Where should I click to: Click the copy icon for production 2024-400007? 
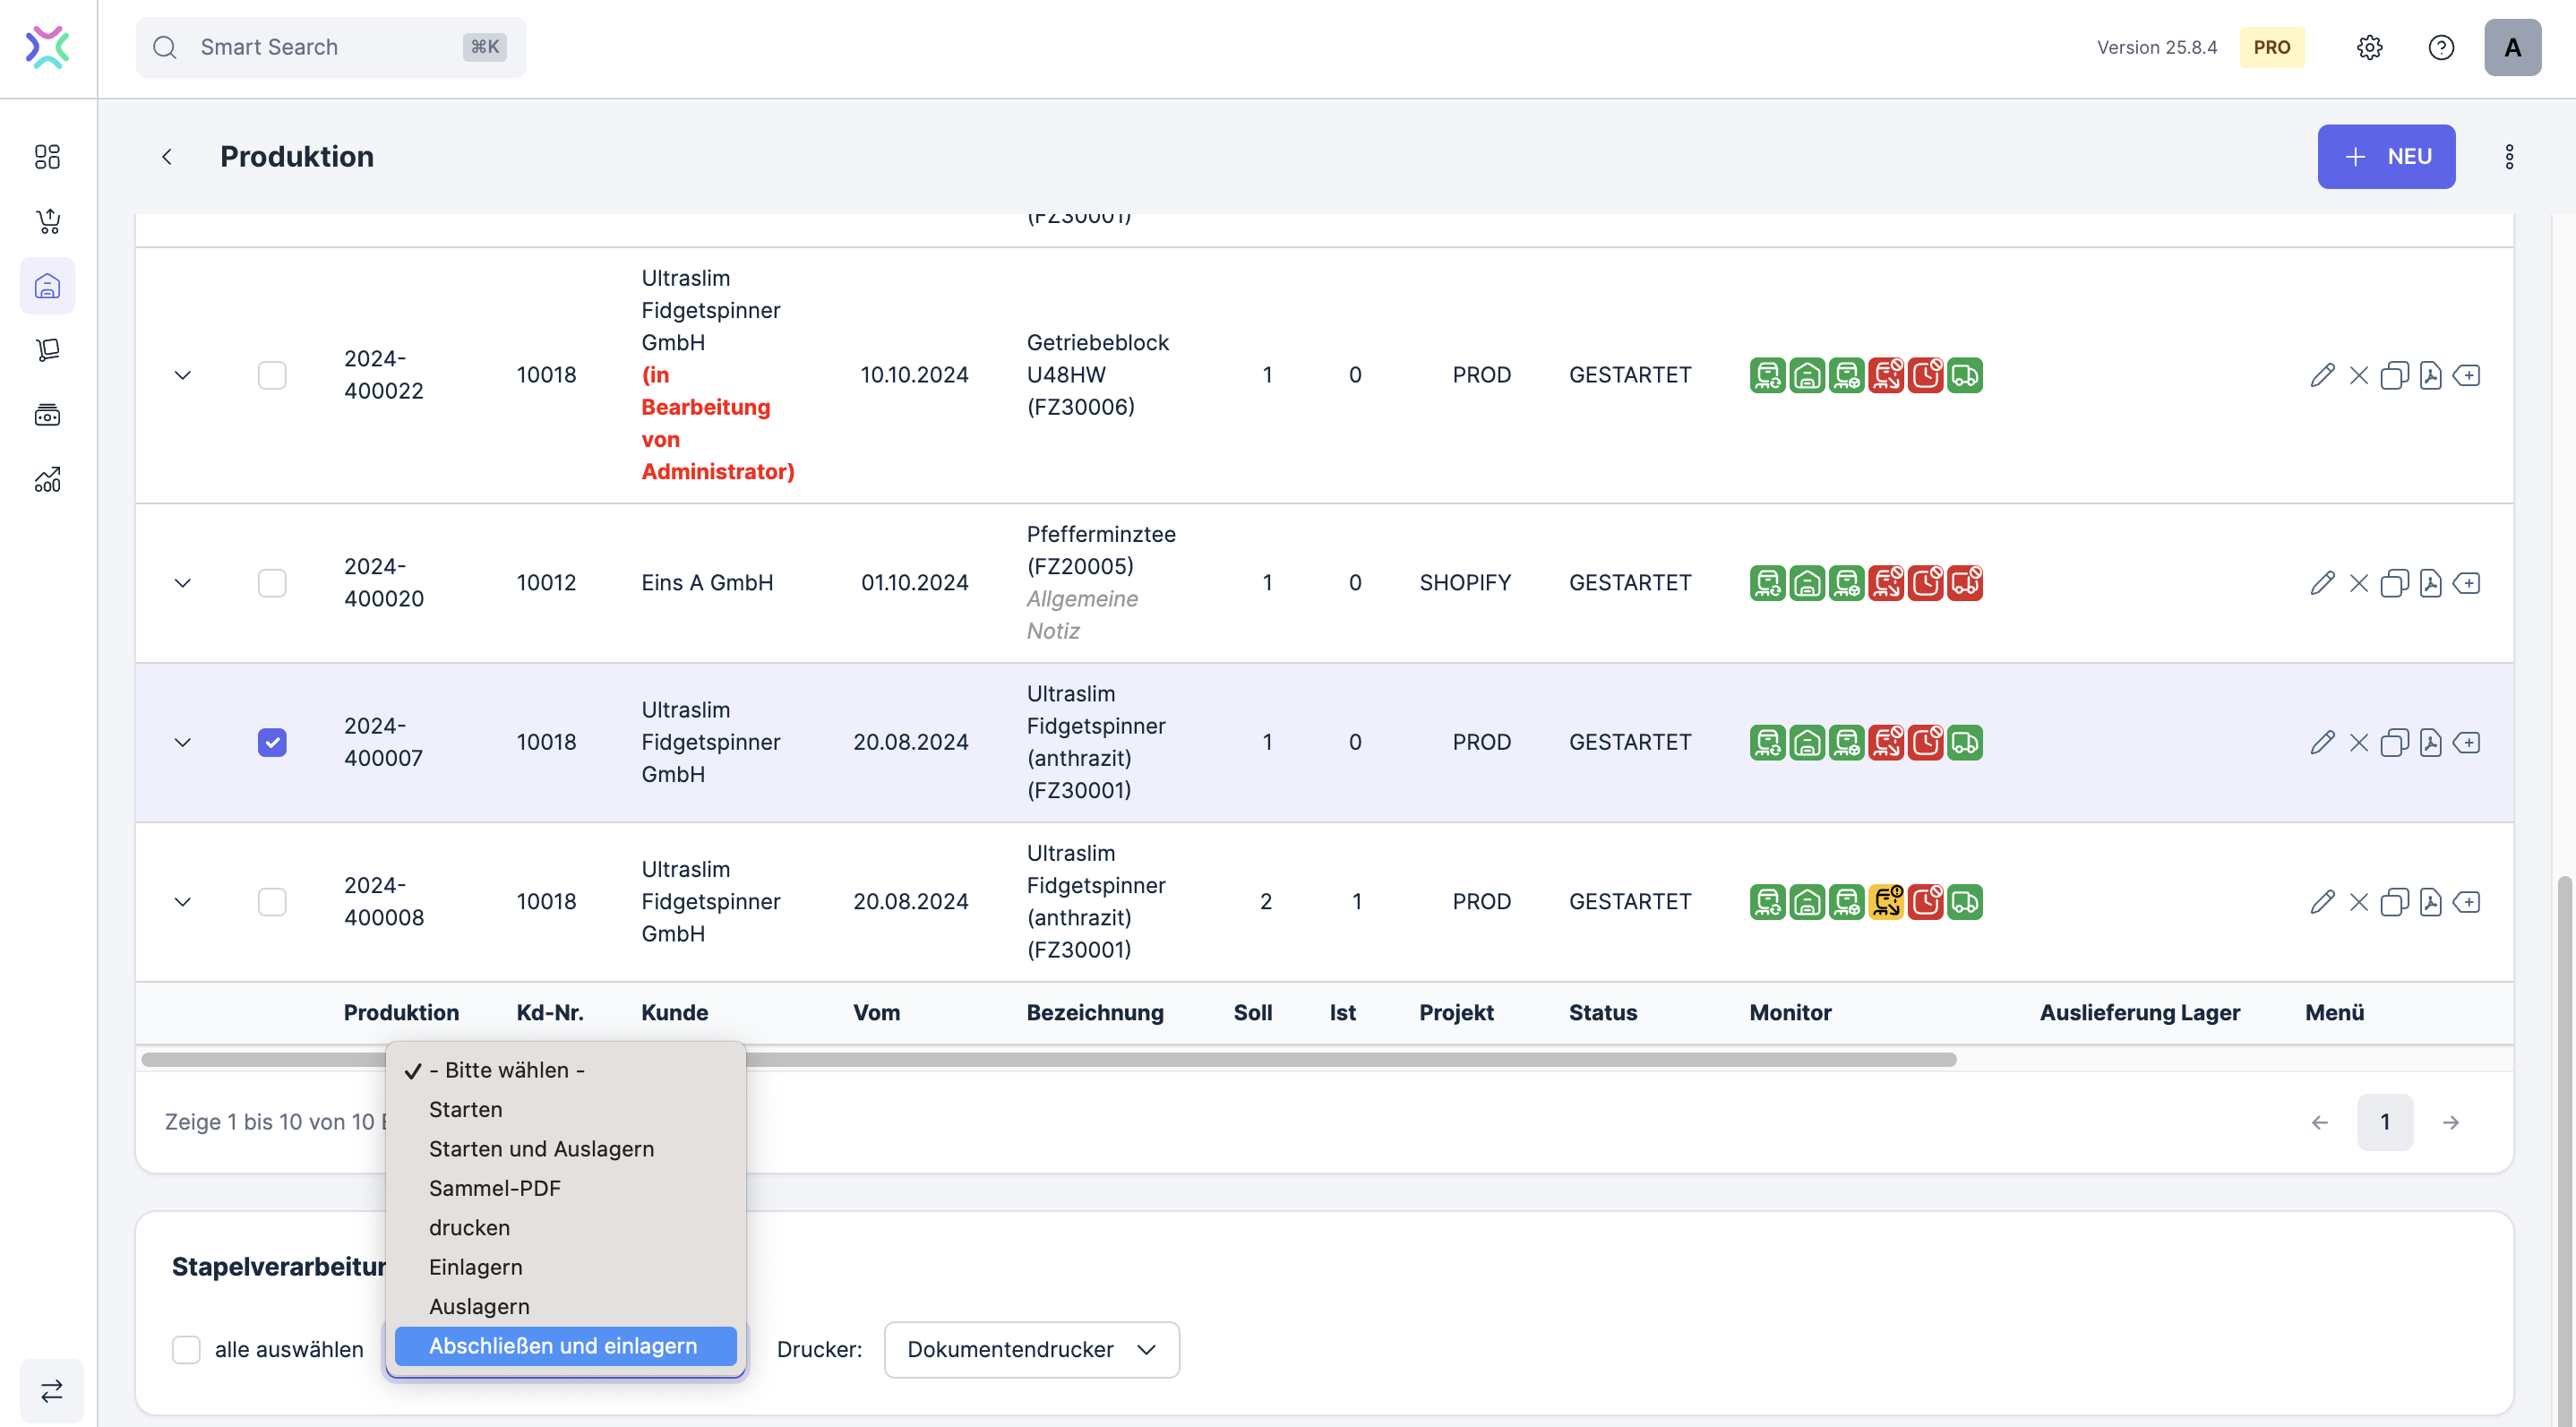(x=2394, y=743)
